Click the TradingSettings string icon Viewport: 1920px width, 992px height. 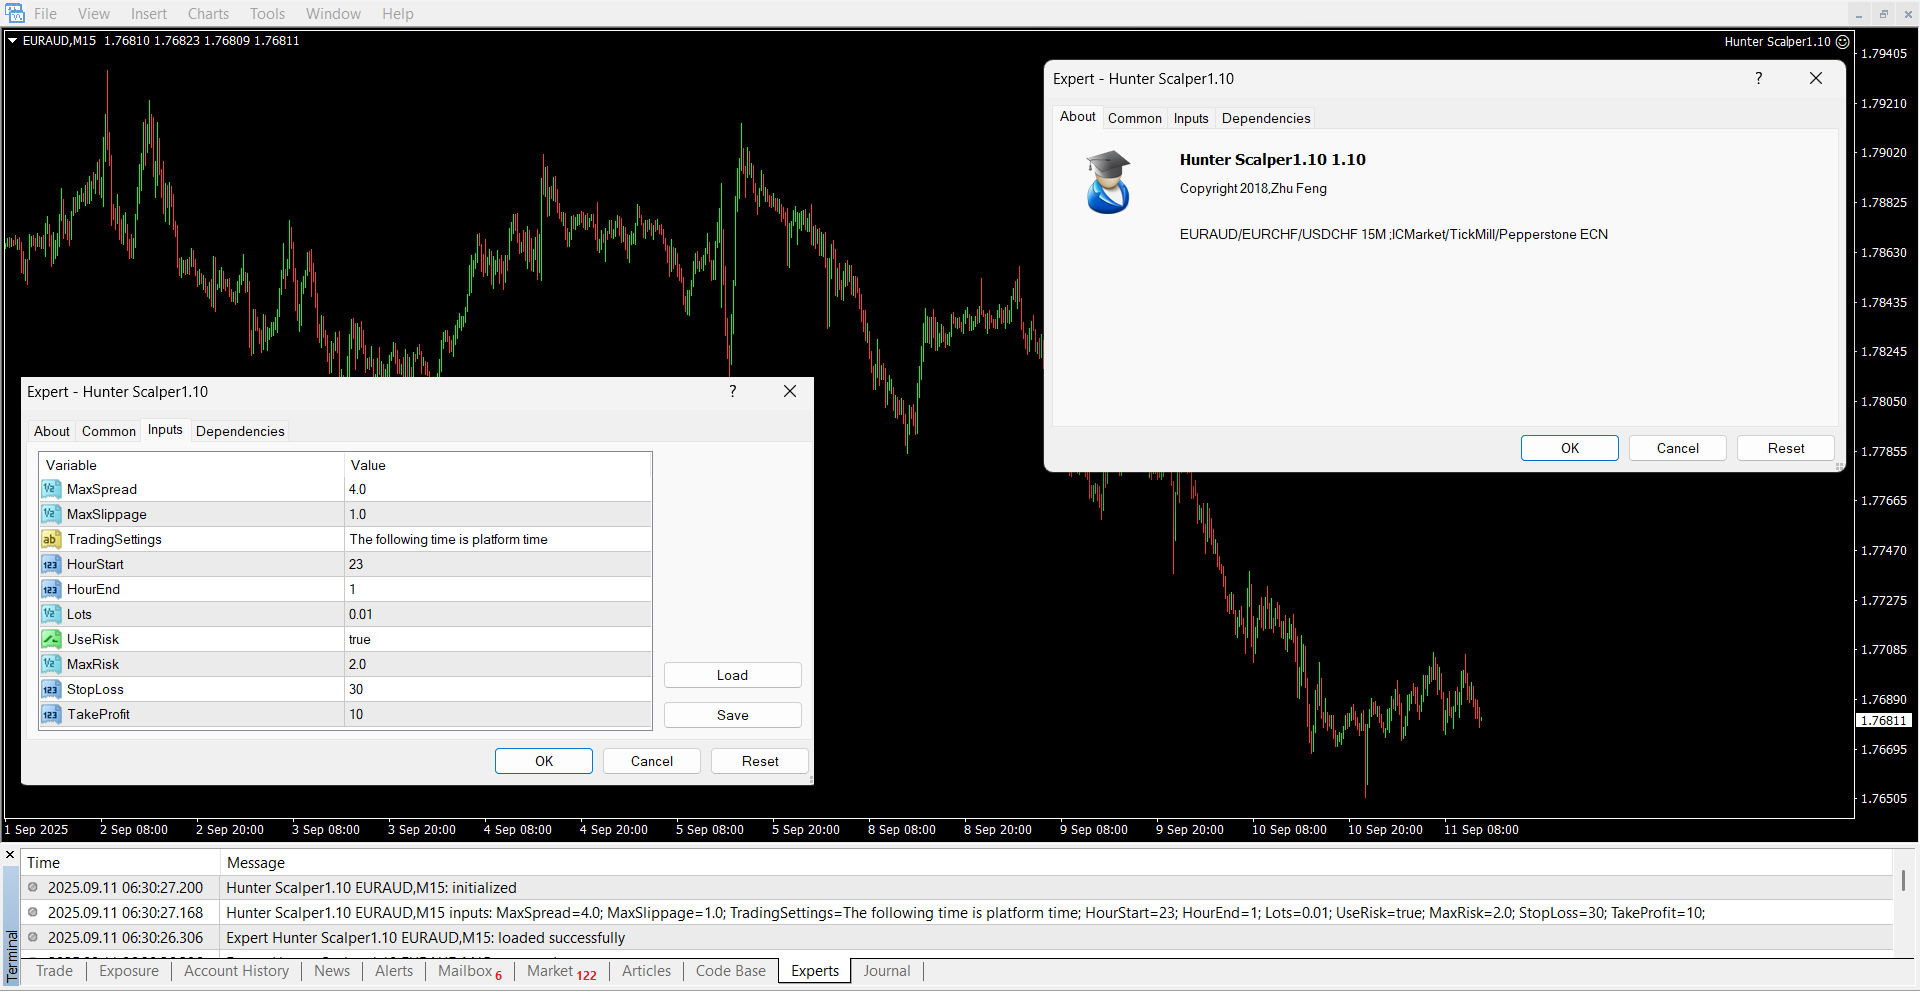coord(51,539)
